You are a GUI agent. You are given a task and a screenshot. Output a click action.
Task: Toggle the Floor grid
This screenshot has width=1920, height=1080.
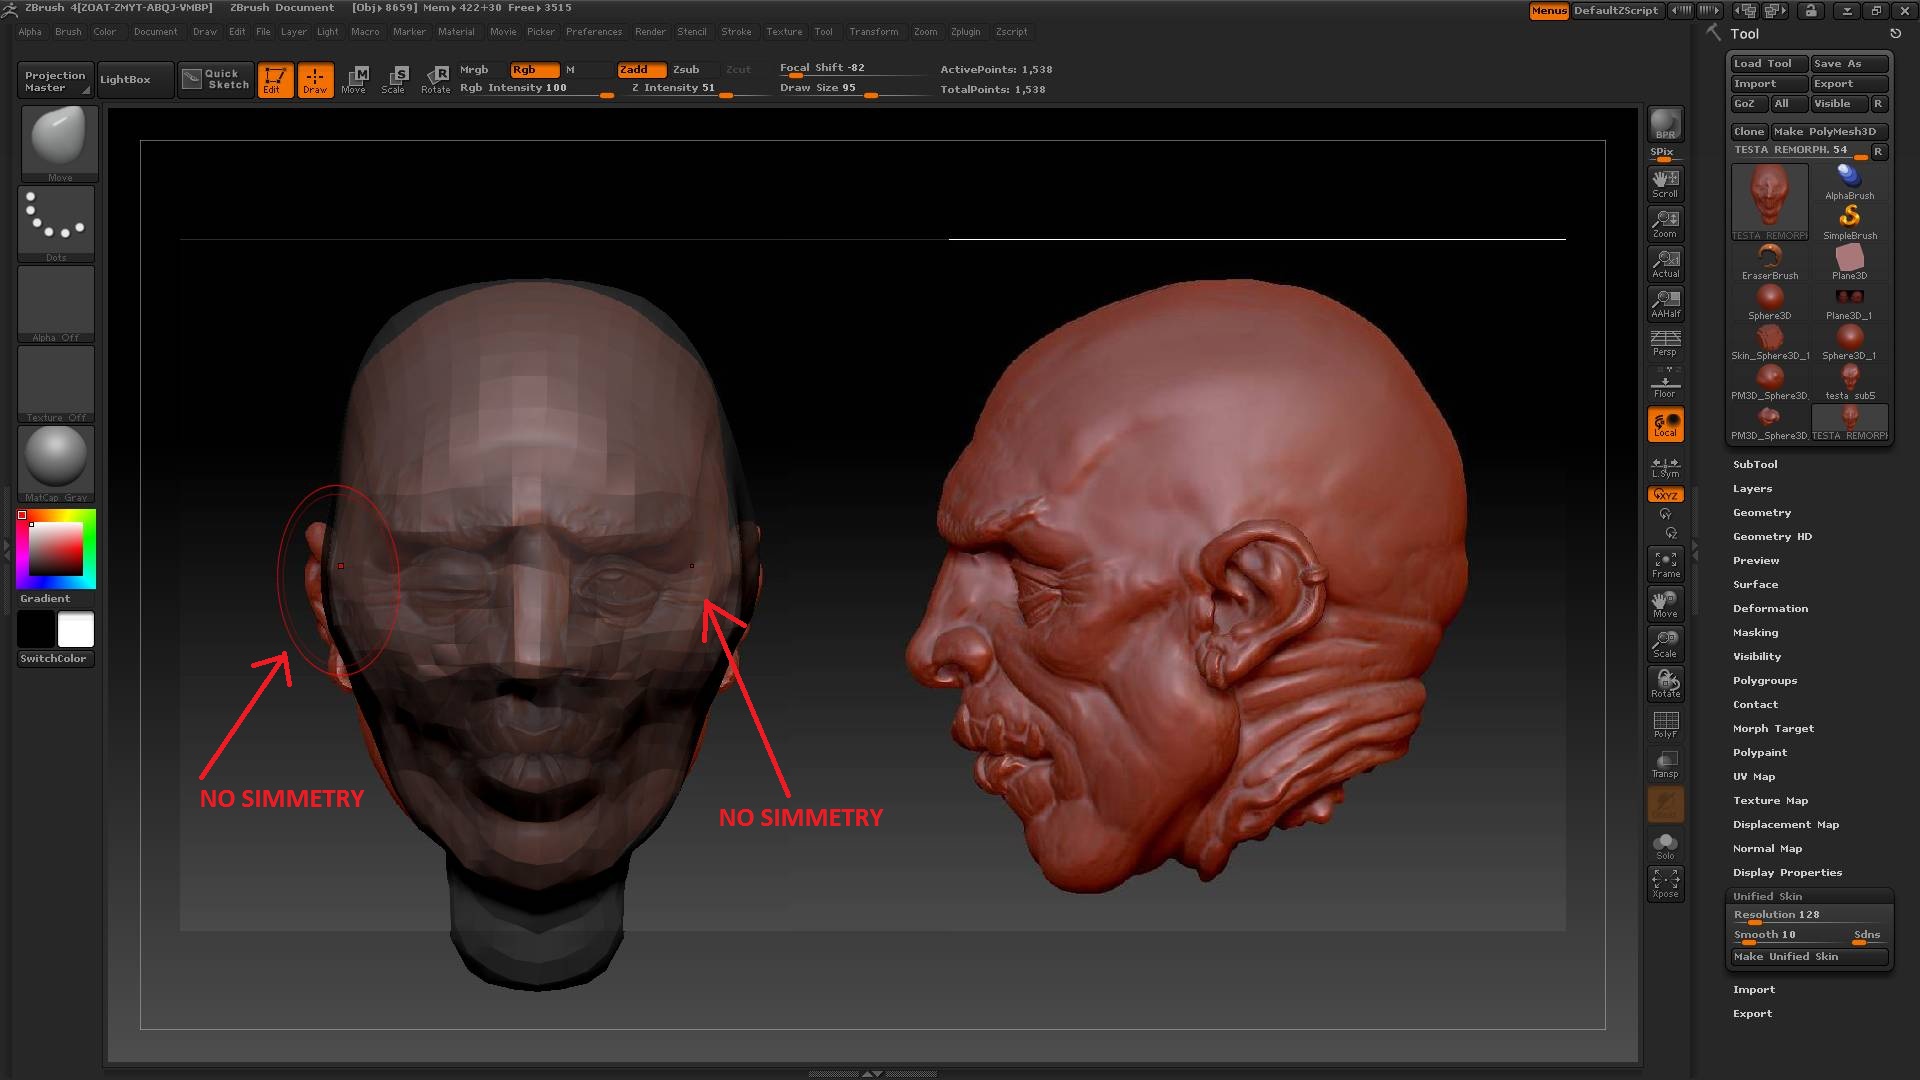1665,383
